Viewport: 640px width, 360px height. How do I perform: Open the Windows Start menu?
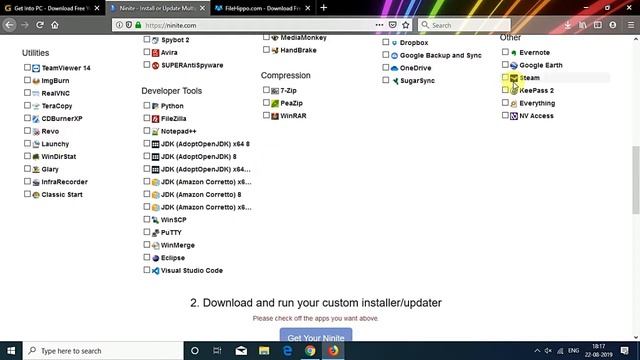coord(11,351)
